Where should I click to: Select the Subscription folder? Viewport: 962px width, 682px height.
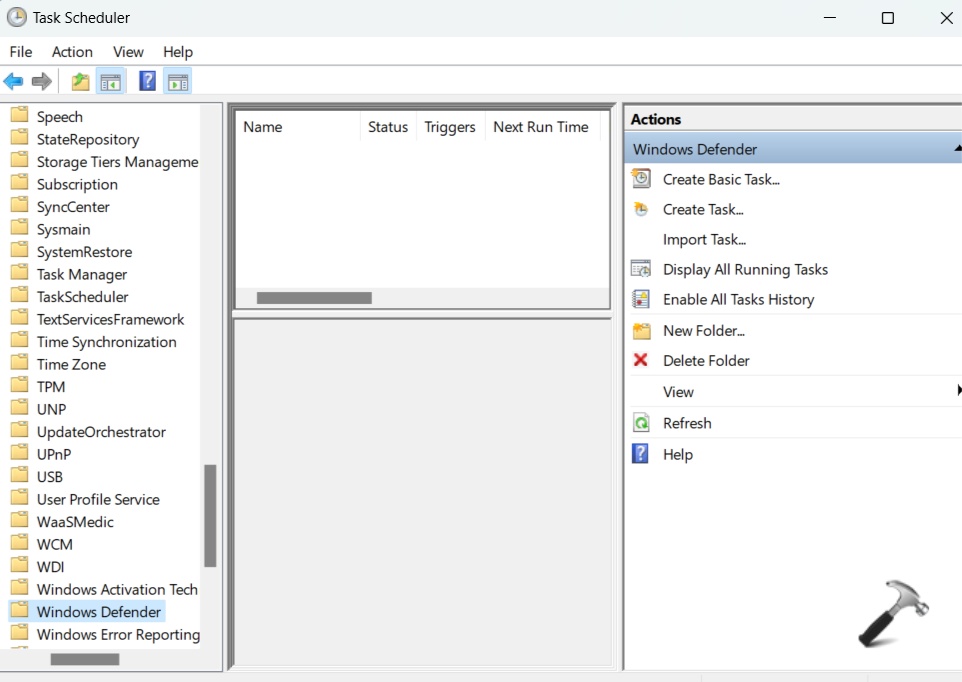point(77,185)
